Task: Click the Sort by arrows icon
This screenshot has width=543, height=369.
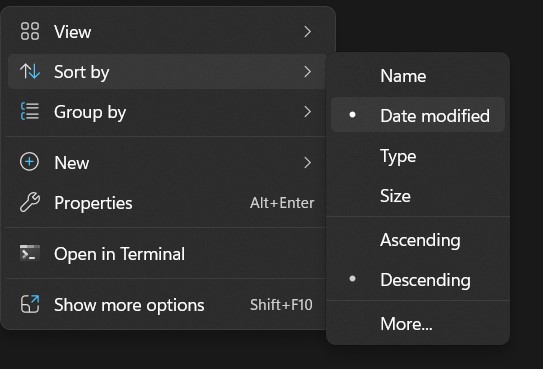Action: [x=30, y=71]
